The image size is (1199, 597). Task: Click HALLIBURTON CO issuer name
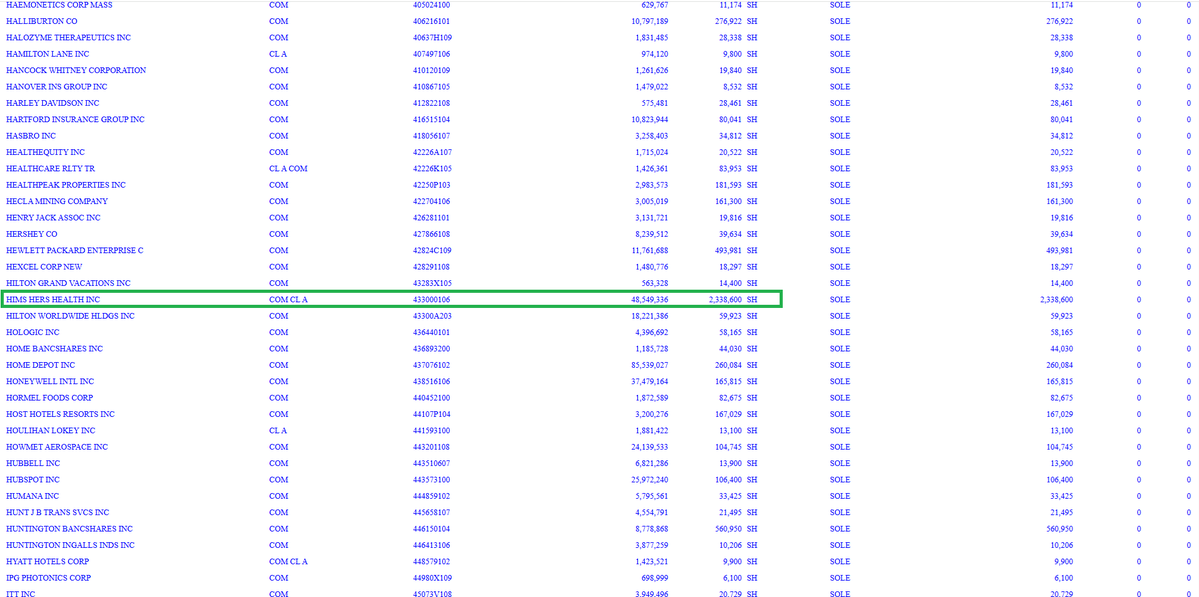41,21
